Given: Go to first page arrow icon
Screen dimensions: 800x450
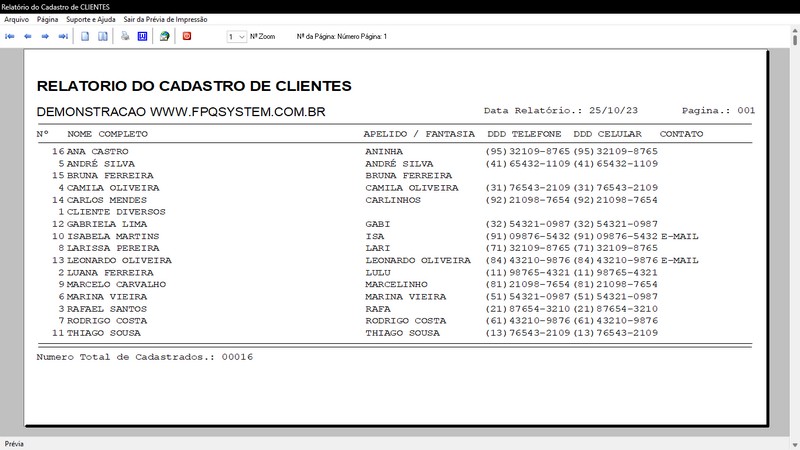Looking at the screenshot, I should 10,36.
